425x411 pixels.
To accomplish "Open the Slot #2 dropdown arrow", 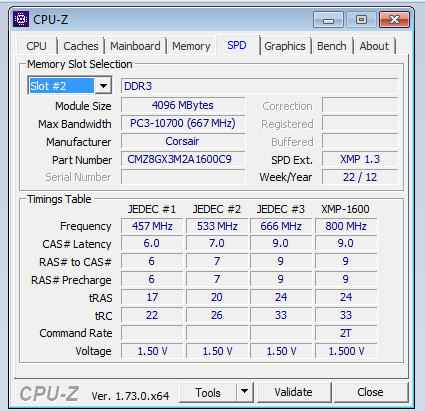I will click(x=103, y=86).
